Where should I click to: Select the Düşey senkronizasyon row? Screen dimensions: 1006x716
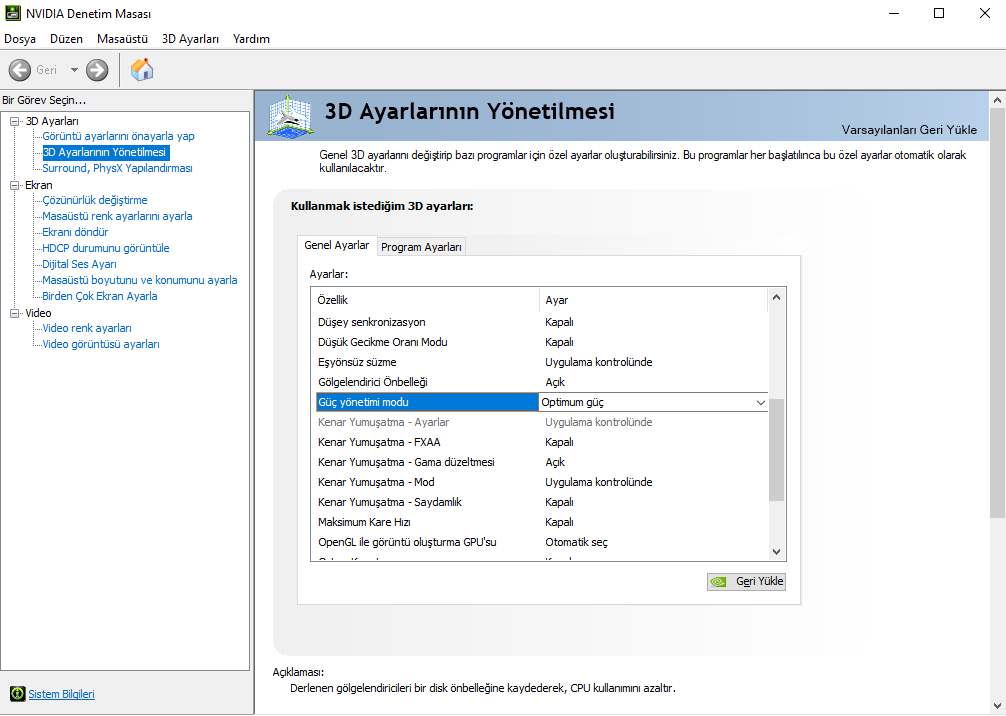point(541,322)
